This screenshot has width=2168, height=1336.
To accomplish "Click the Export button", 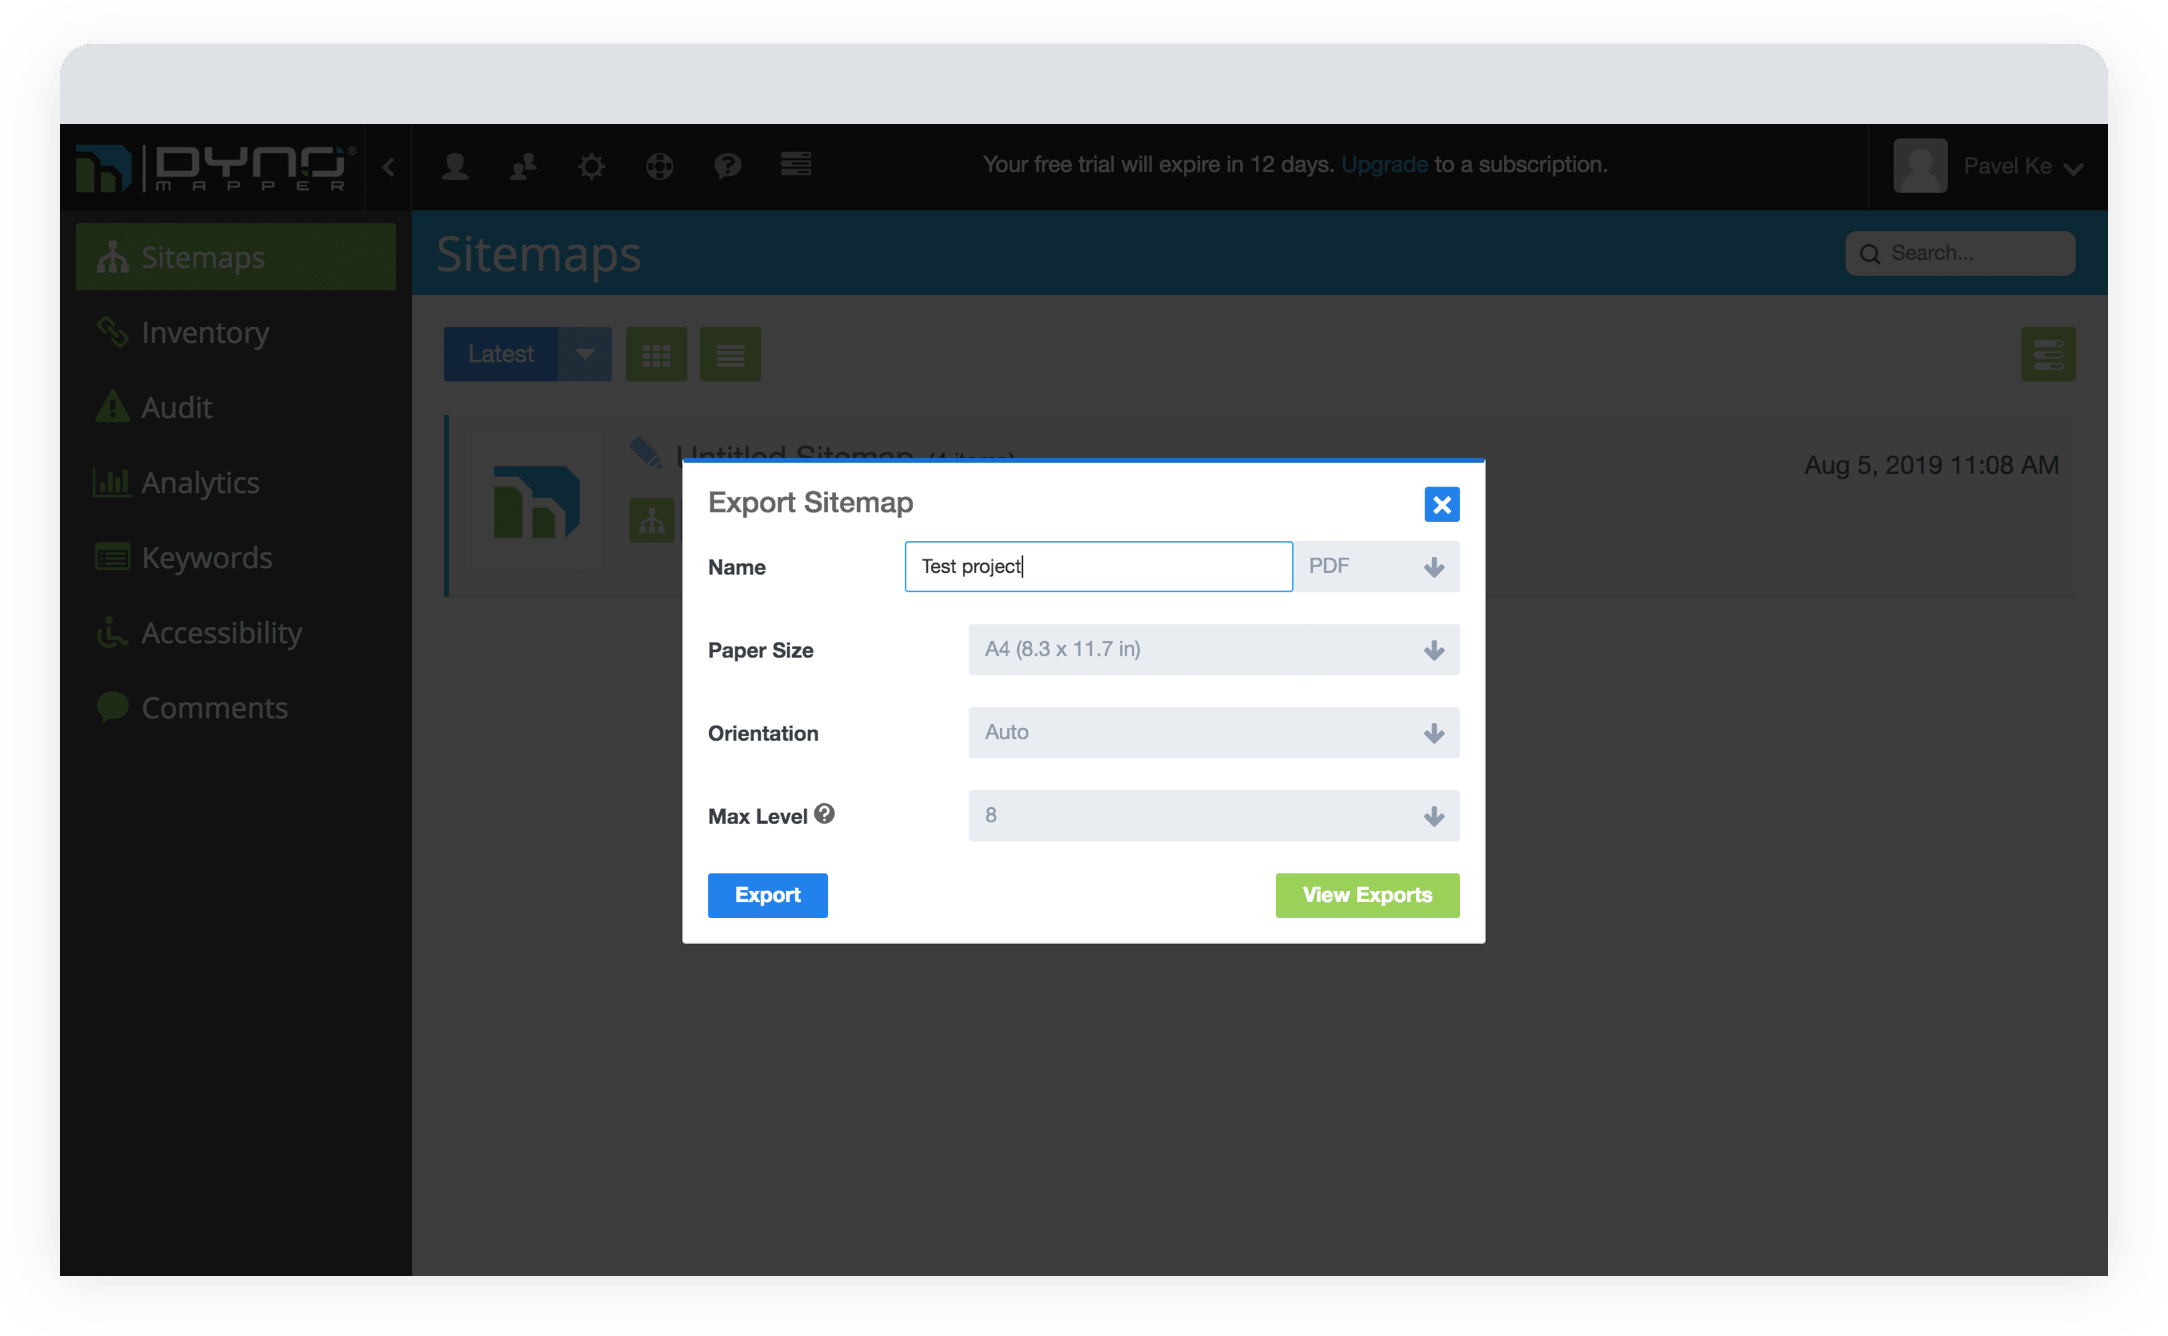I will pos(767,895).
